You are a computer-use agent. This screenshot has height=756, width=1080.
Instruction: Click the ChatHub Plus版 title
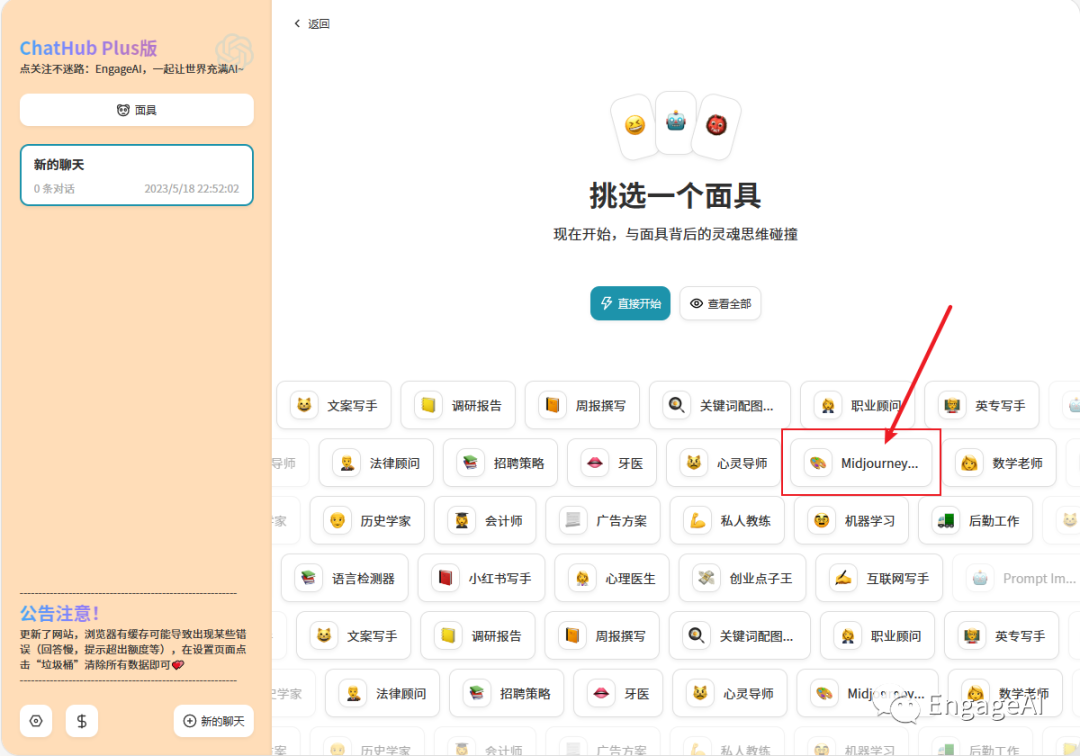click(88, 48)
